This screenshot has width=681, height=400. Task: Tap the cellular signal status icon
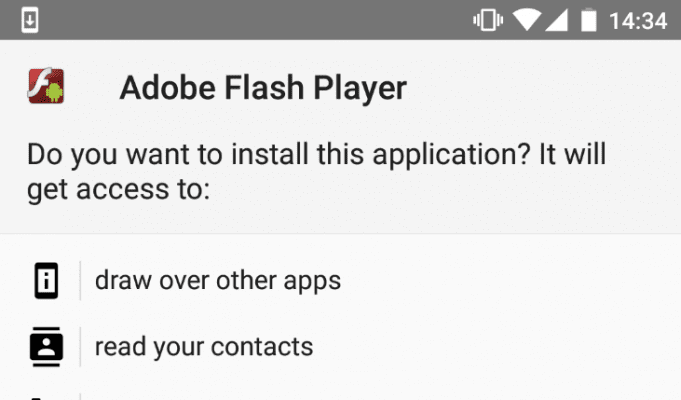pyautogui.click(x=556, y=20)
